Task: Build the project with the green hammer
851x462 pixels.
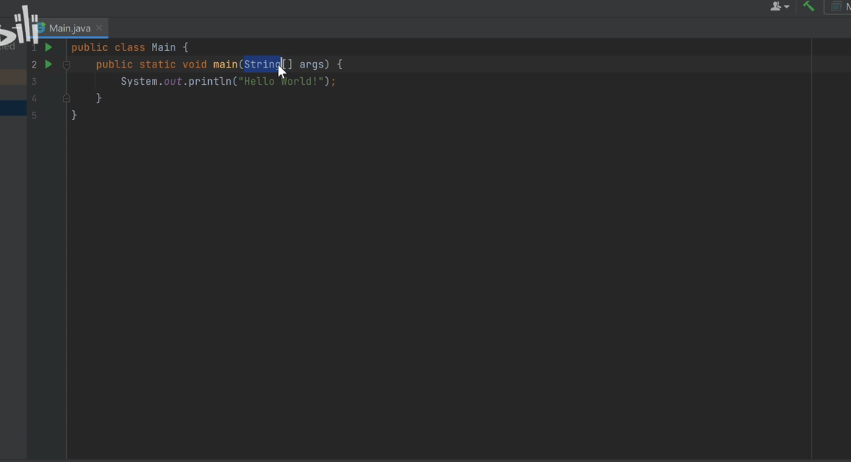Action: (809, 6)
